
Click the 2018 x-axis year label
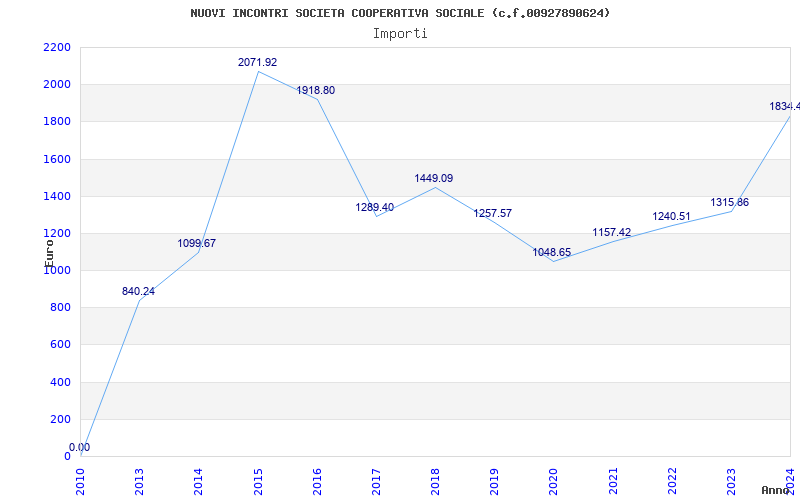[x=435, y=481]
